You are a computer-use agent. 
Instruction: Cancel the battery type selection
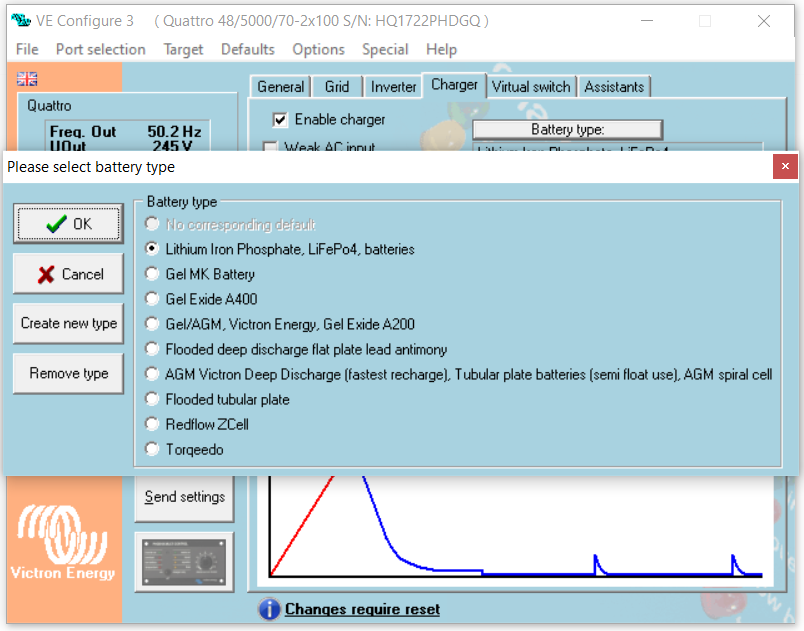point(68,274)
